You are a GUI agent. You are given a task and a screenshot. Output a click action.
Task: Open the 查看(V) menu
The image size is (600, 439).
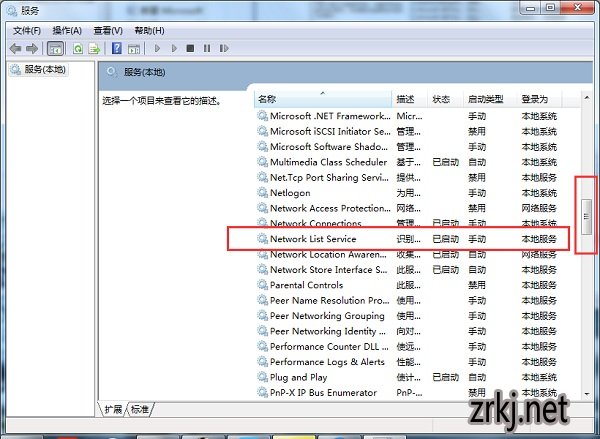[108, 31]
